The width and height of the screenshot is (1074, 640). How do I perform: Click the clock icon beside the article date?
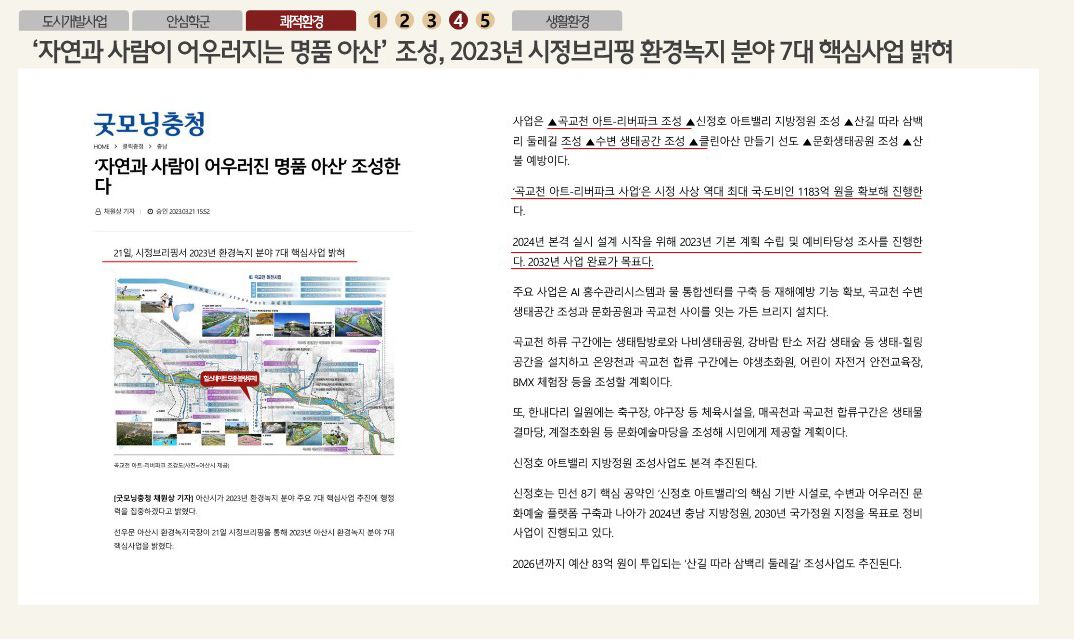[x=150, y=211]
